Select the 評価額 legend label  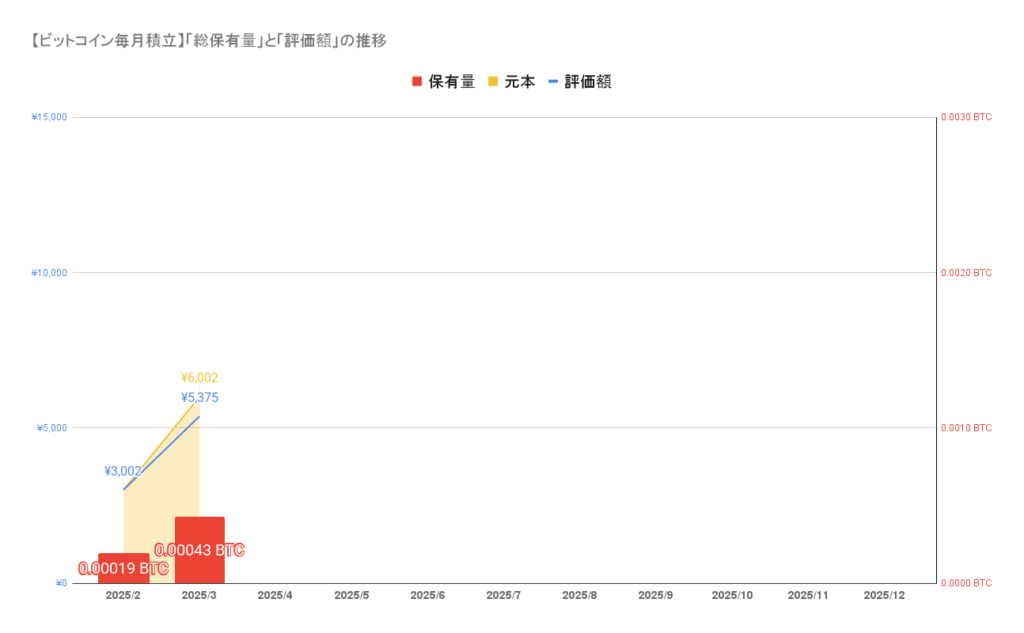(x=588, y=82)
